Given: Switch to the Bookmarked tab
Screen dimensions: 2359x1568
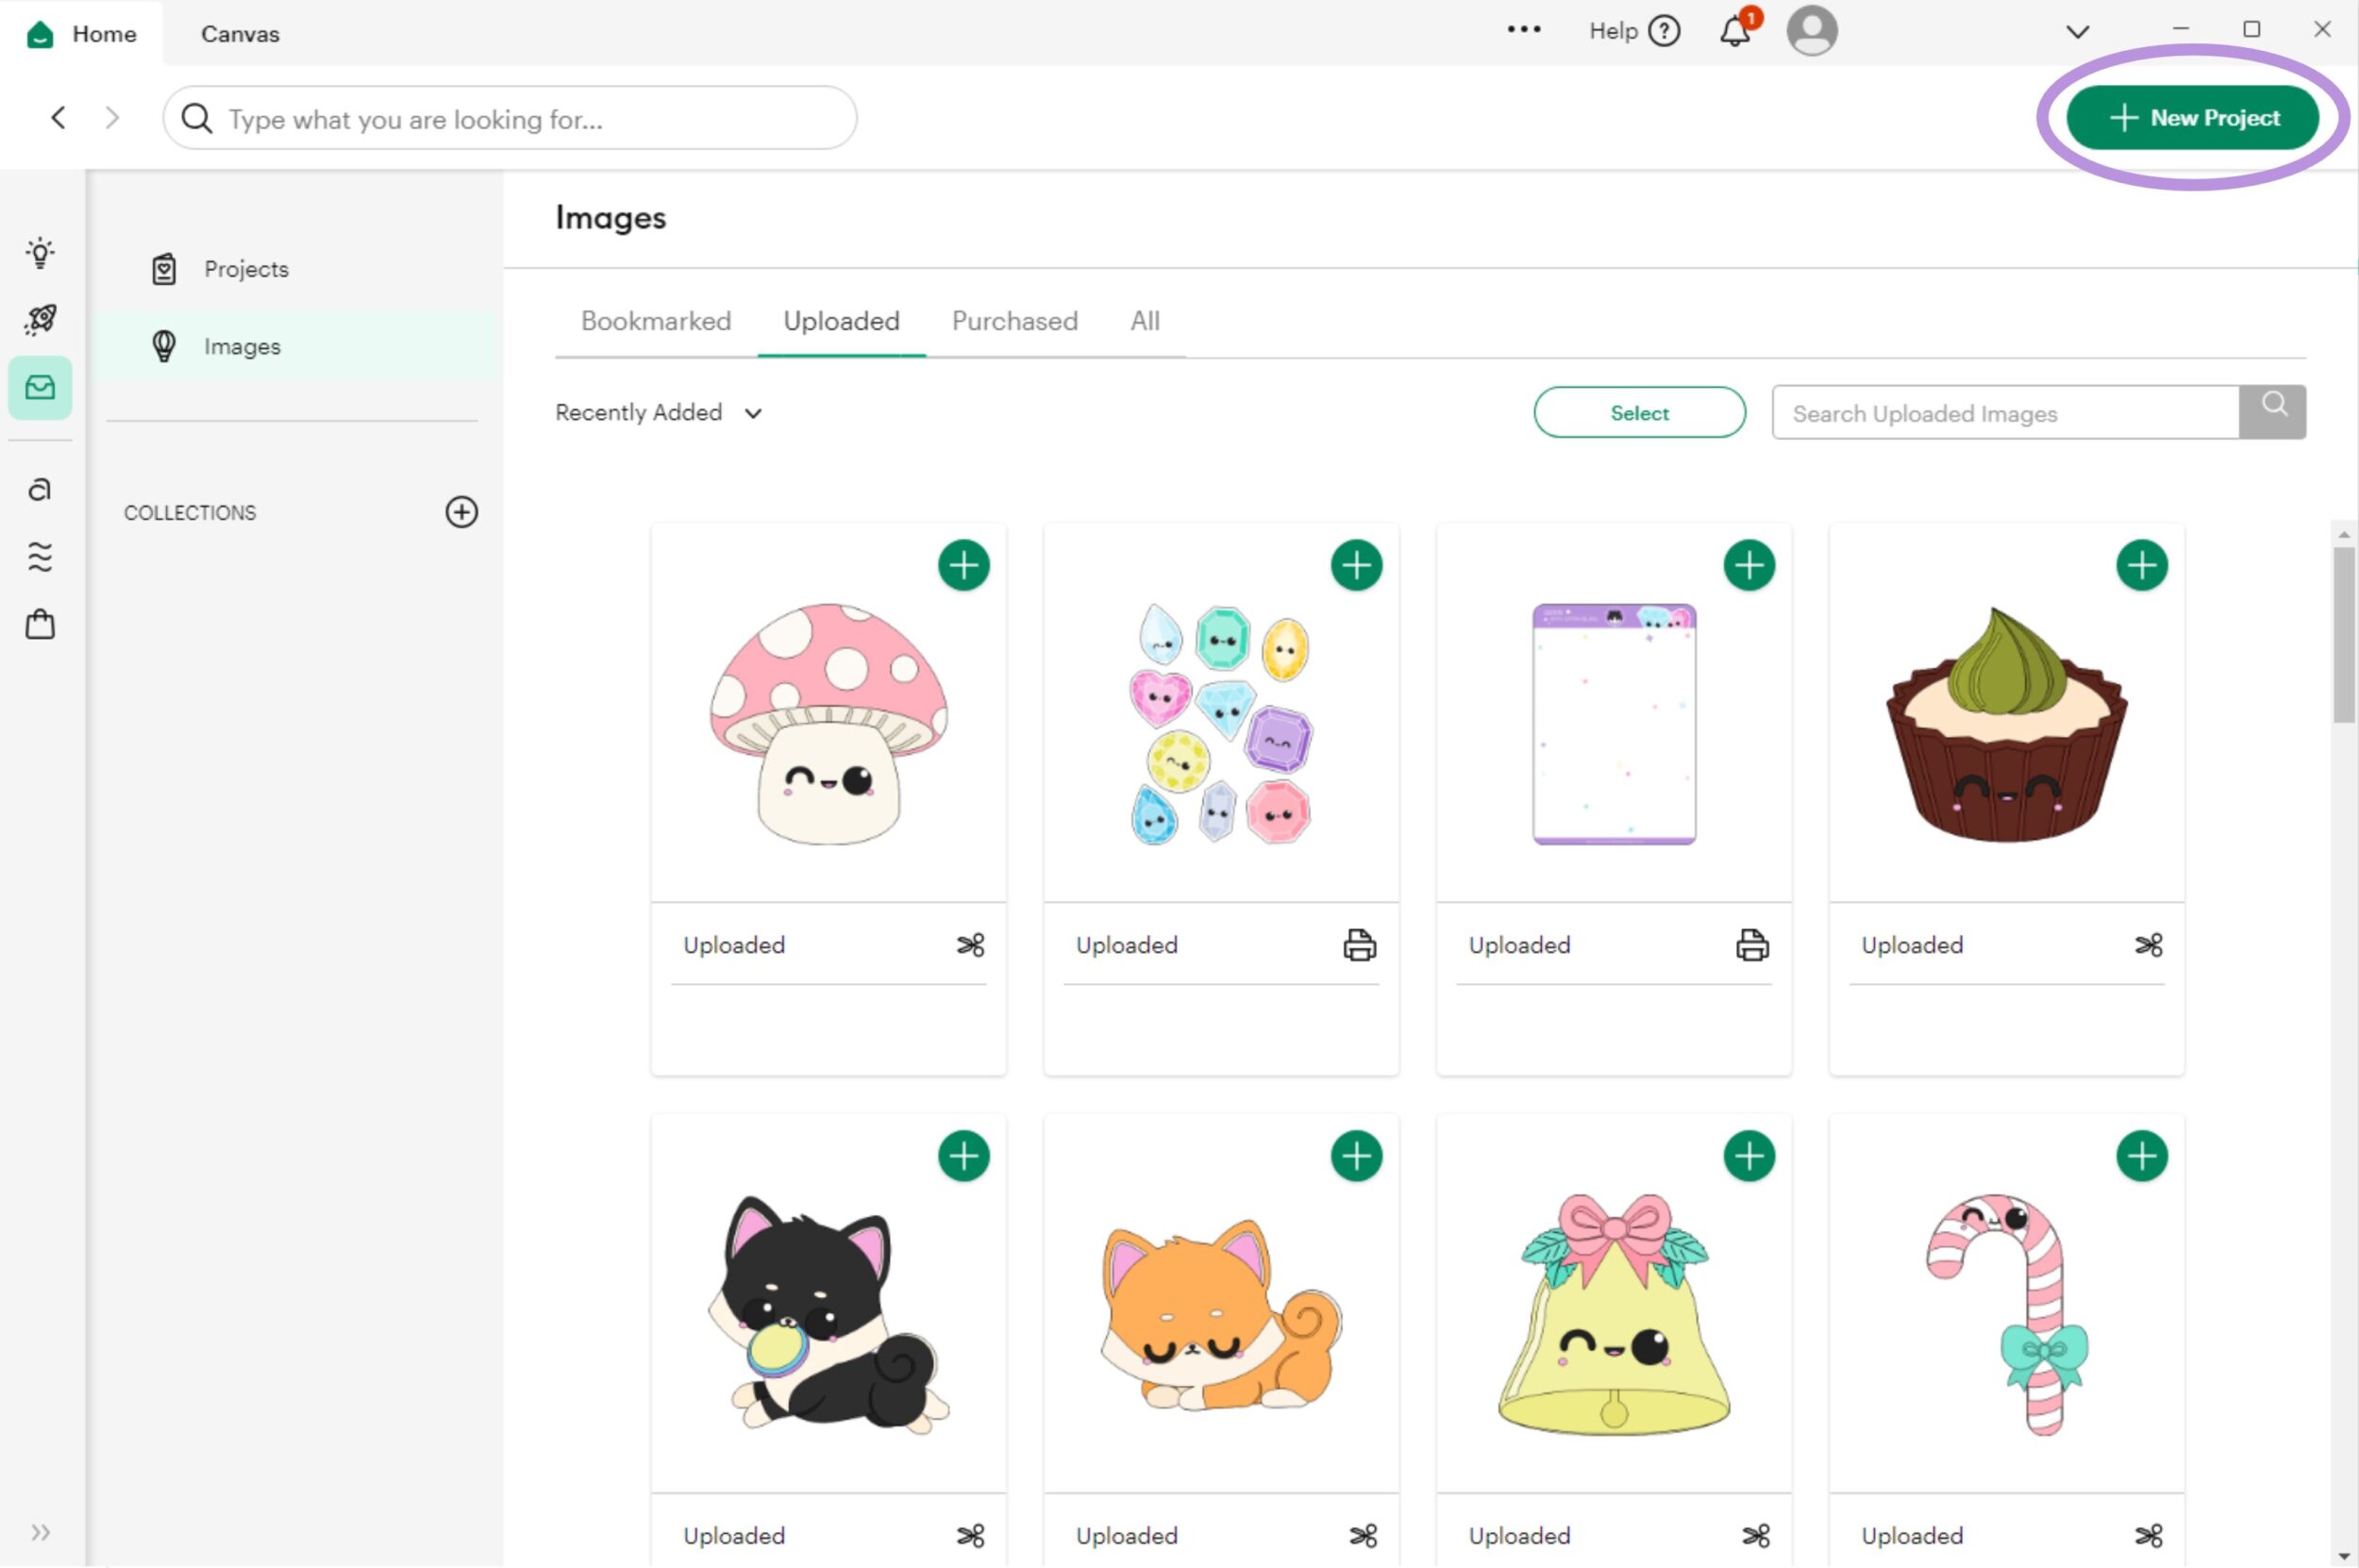Looking at the screenshot, I should point(656,321).
